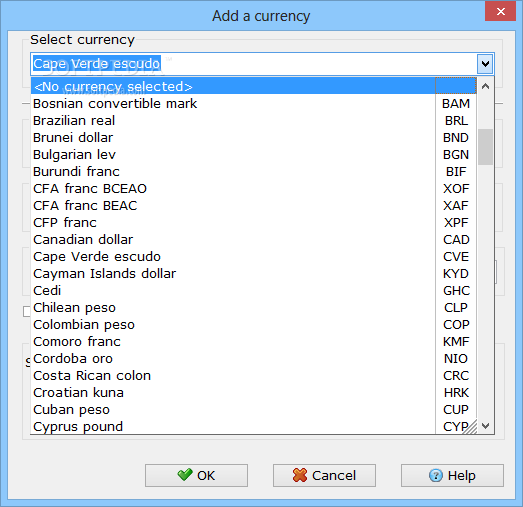Select Chilean peso
The image size is (523, 507).
[253, 308]
